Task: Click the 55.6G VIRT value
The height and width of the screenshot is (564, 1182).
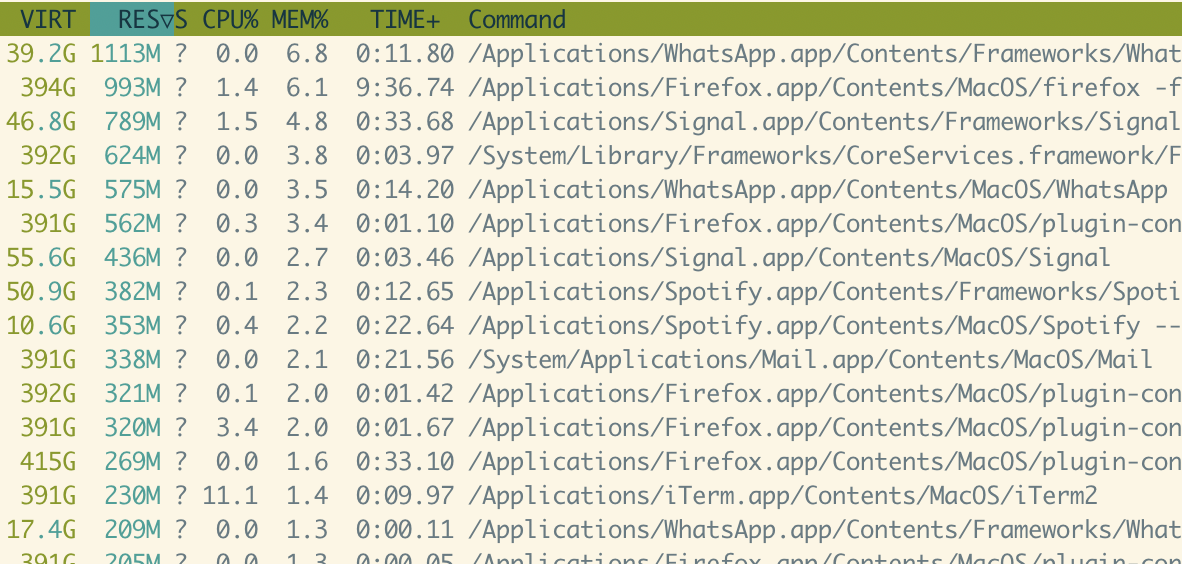Action: coord(41,257)
